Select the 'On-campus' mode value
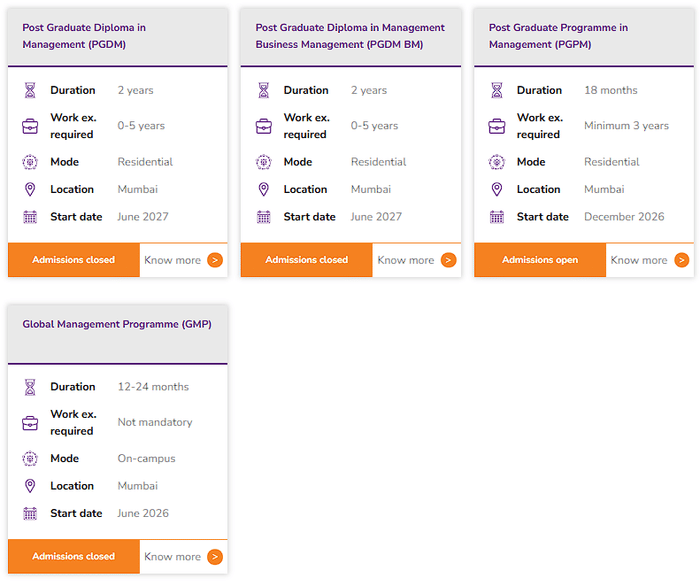 tap(146, 459)
